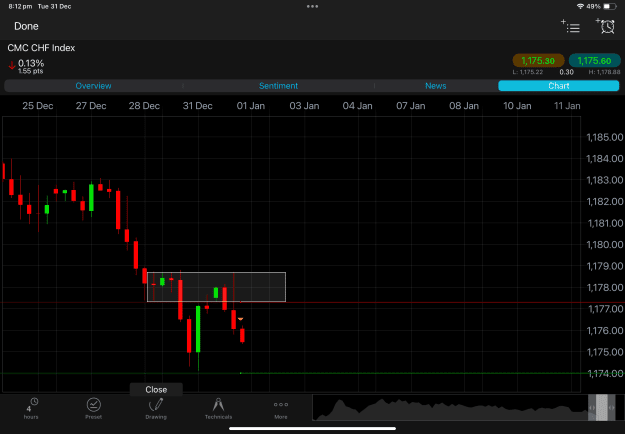This screenshot has height=434, width=625.
Task: Click the 25 Dec date label
Action: point(37,106)
